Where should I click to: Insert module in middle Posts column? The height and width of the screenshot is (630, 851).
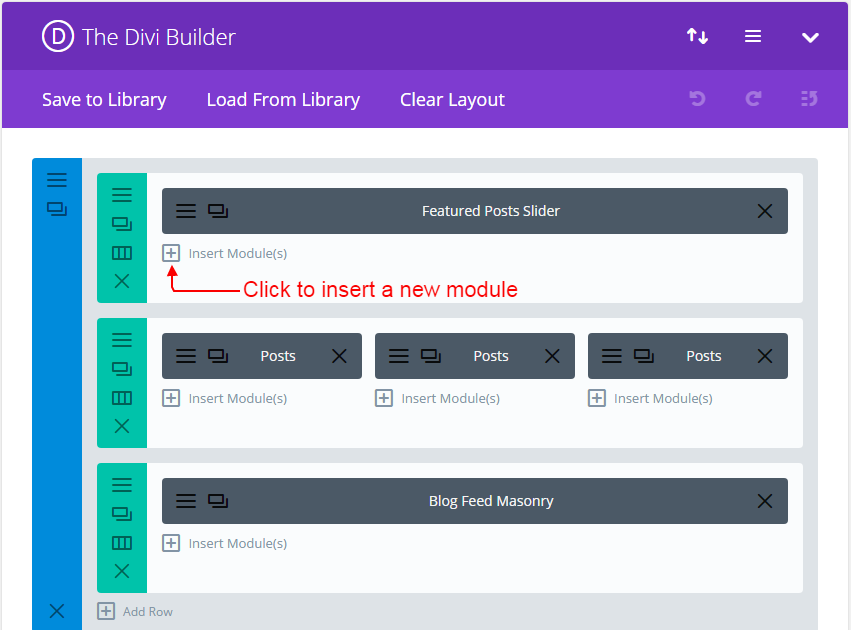(x=437, y=398)
